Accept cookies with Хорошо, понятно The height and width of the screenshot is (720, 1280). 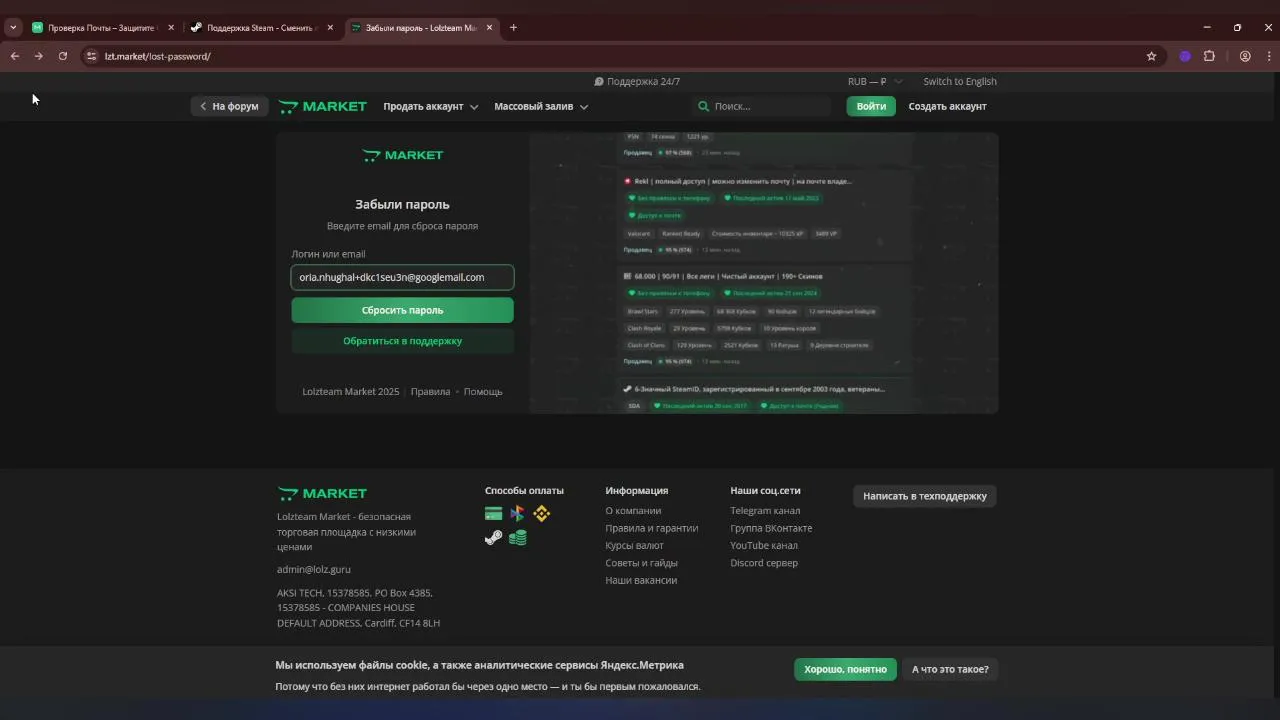[845, 669]
